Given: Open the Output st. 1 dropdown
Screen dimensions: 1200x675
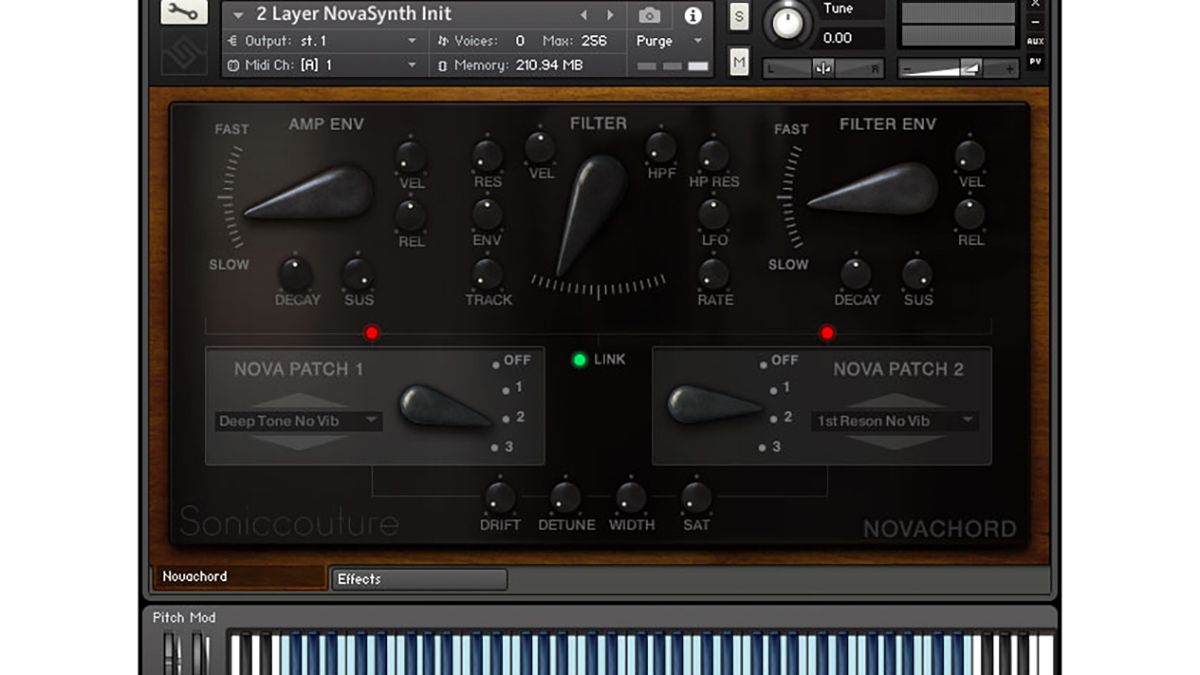Looking at the screenshot, I should (x=322, y=40).
